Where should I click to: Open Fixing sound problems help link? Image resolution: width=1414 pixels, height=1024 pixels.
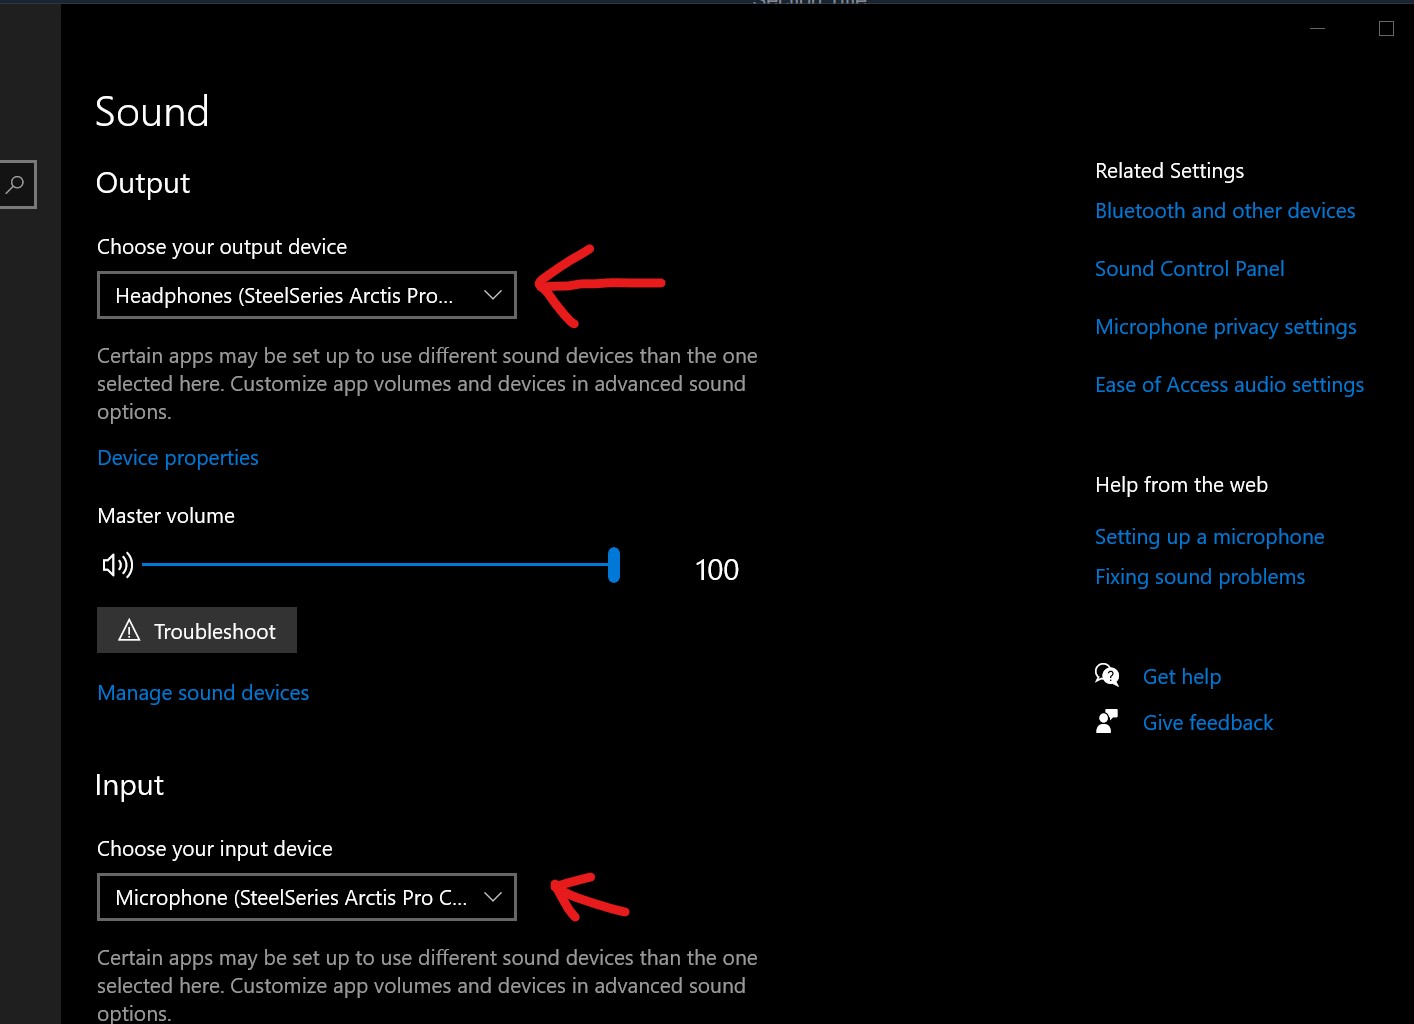(x=1199, y=577)
